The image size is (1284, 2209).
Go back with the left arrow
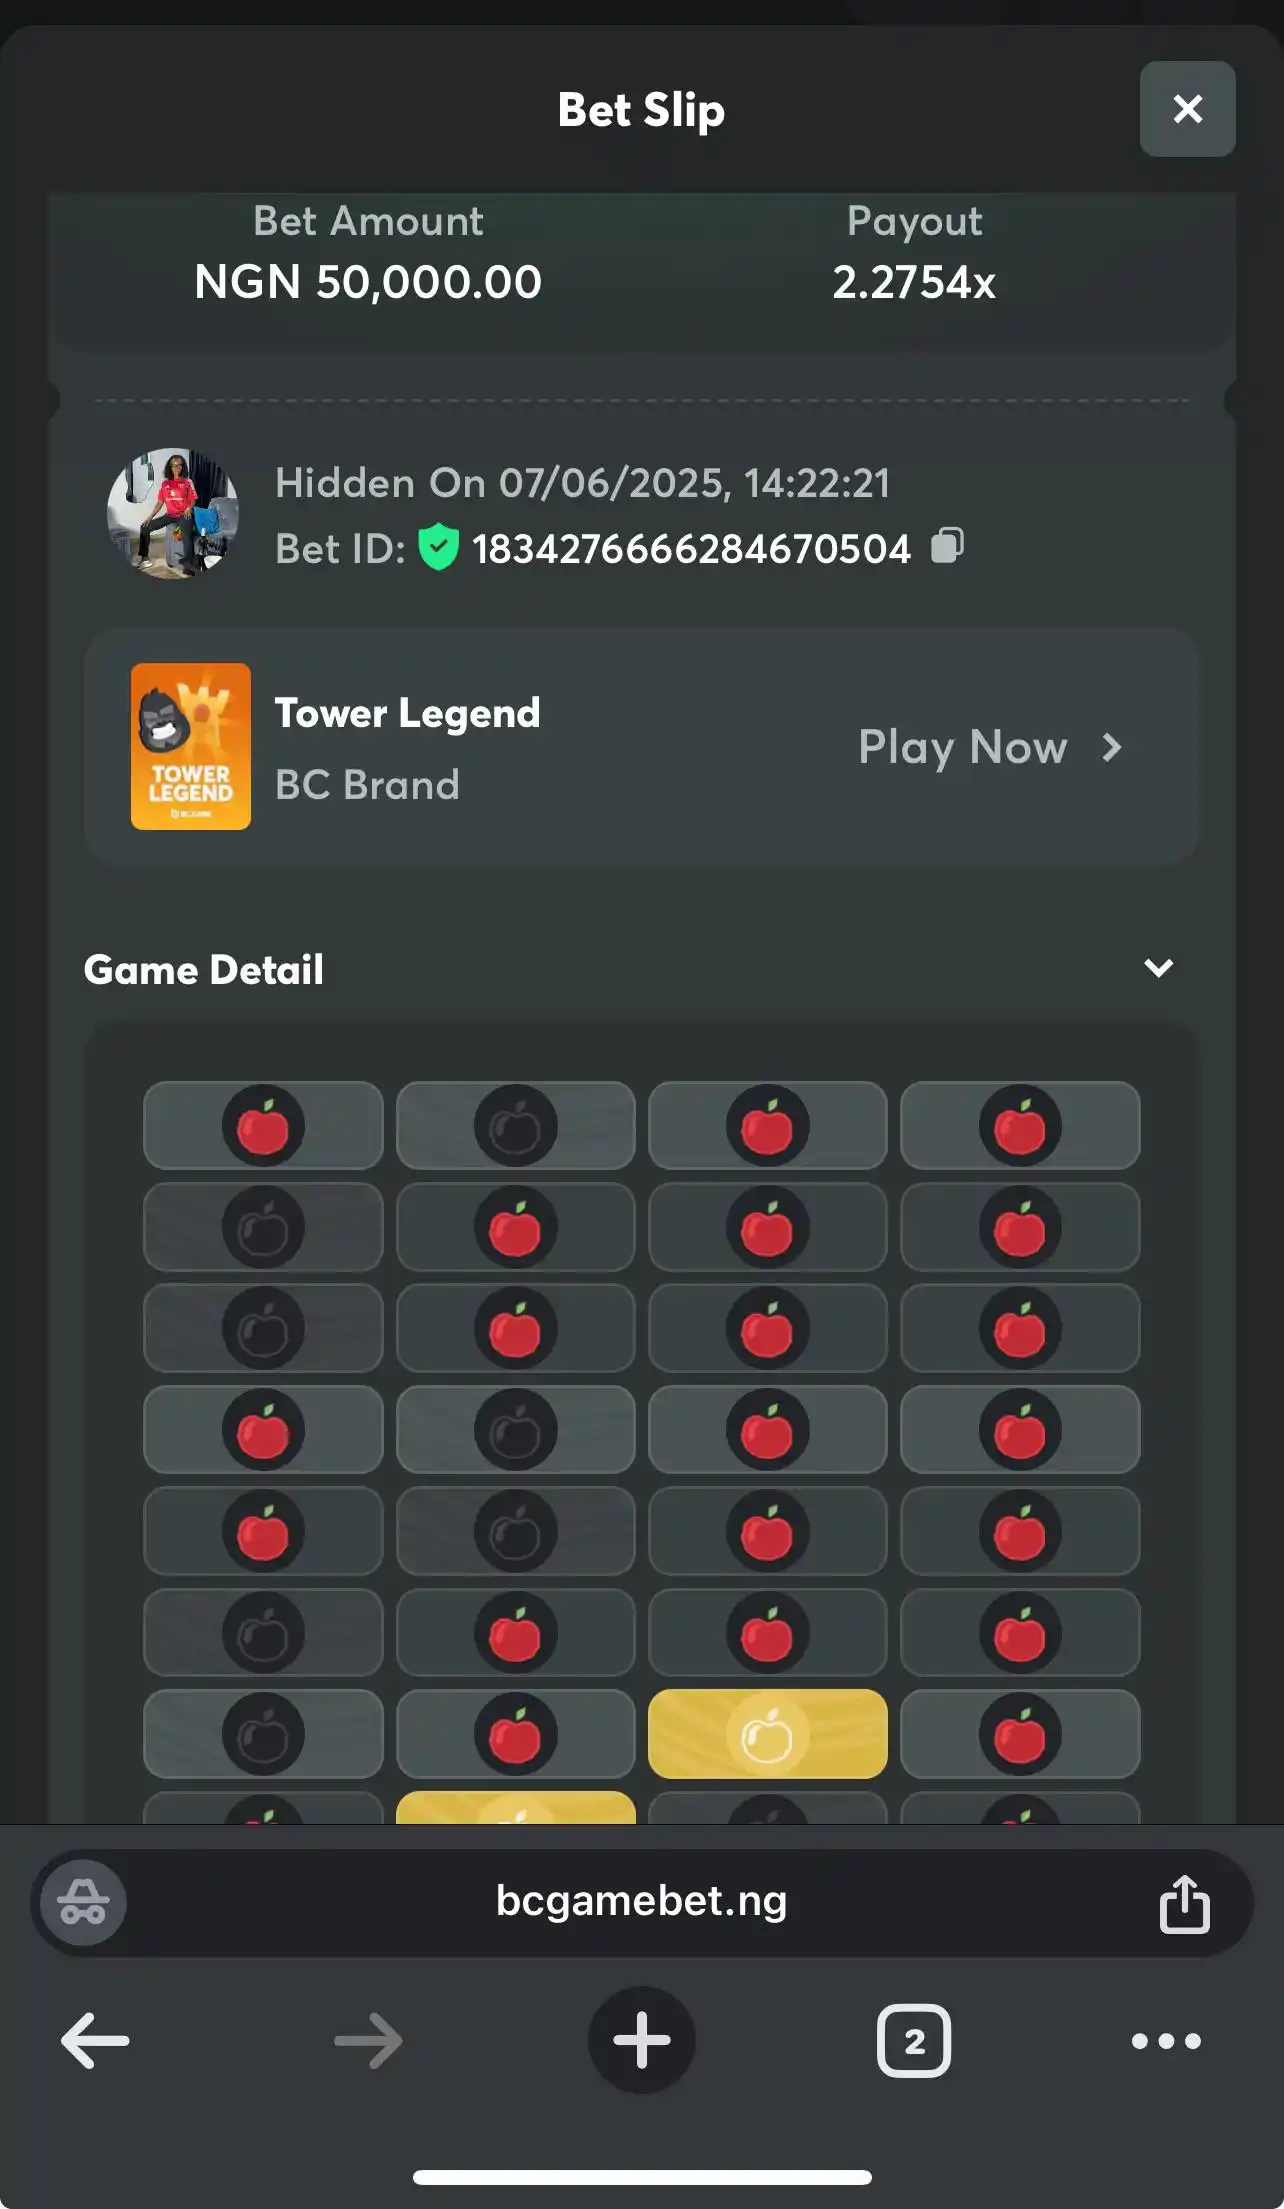tap(95, 2040)
